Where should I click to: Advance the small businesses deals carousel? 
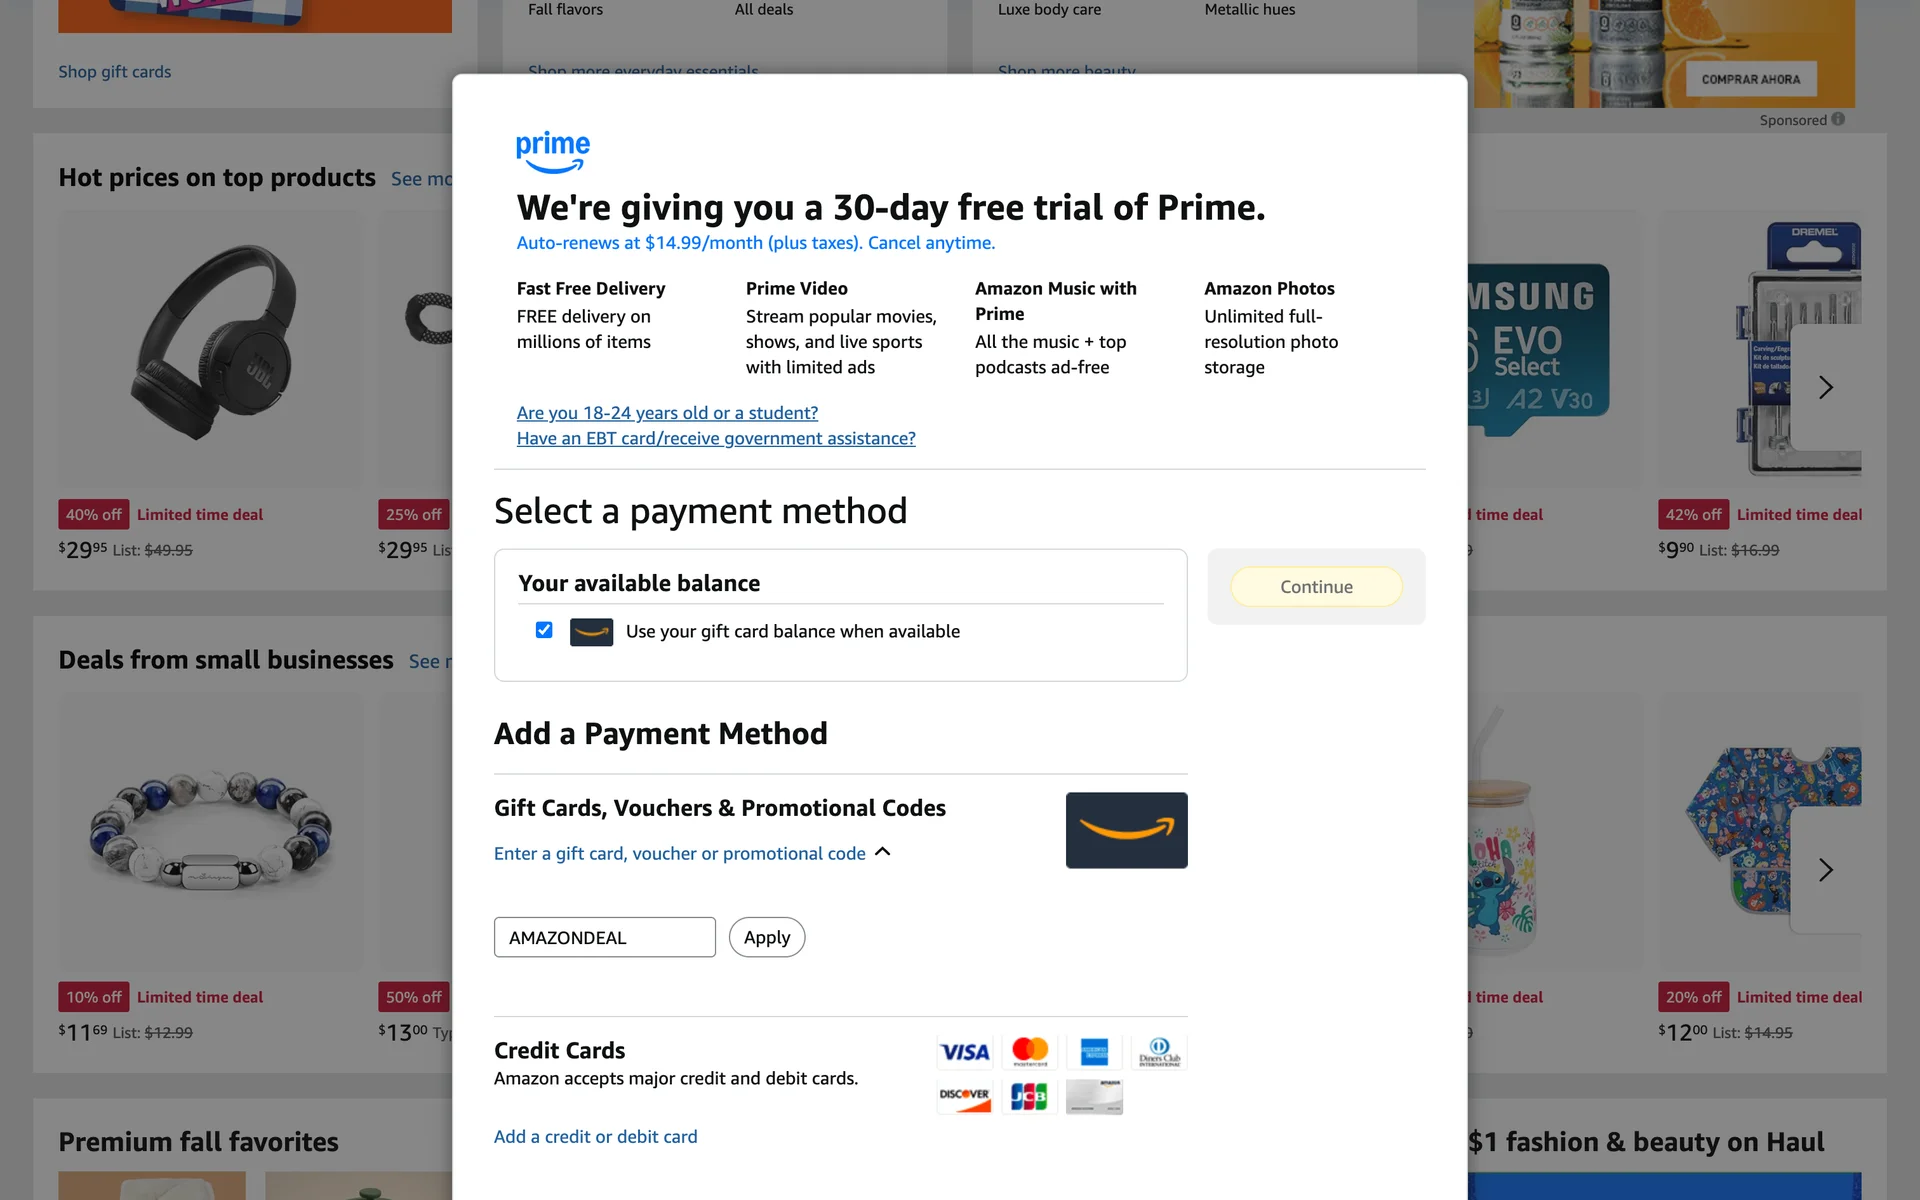[x=1825, y=870]
